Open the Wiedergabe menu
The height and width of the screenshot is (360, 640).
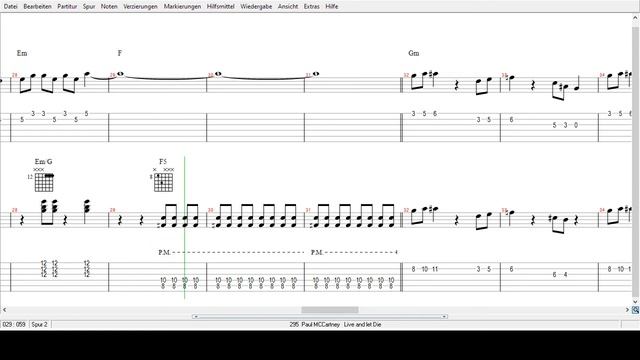coord(256,7)
